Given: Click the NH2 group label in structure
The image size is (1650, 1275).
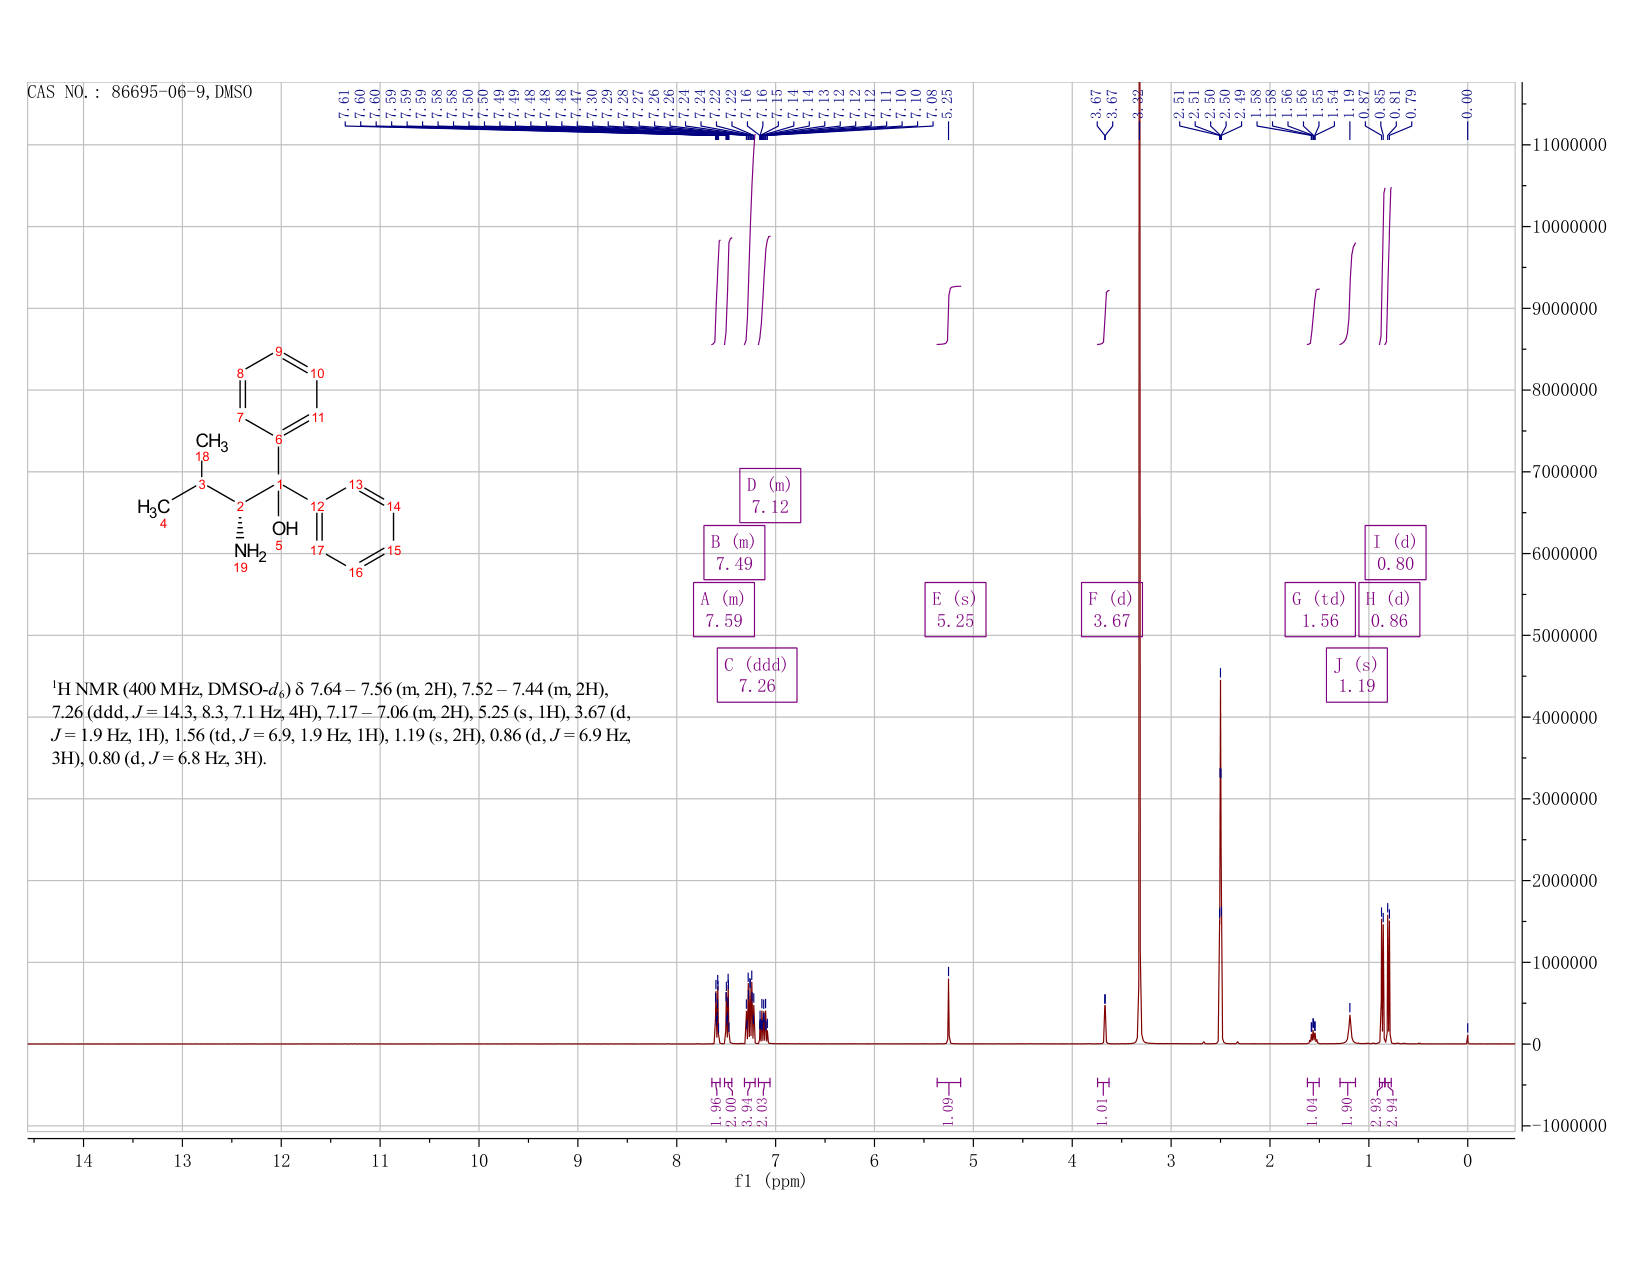Looking at the screenshot, I should click(x=249, y=552).
